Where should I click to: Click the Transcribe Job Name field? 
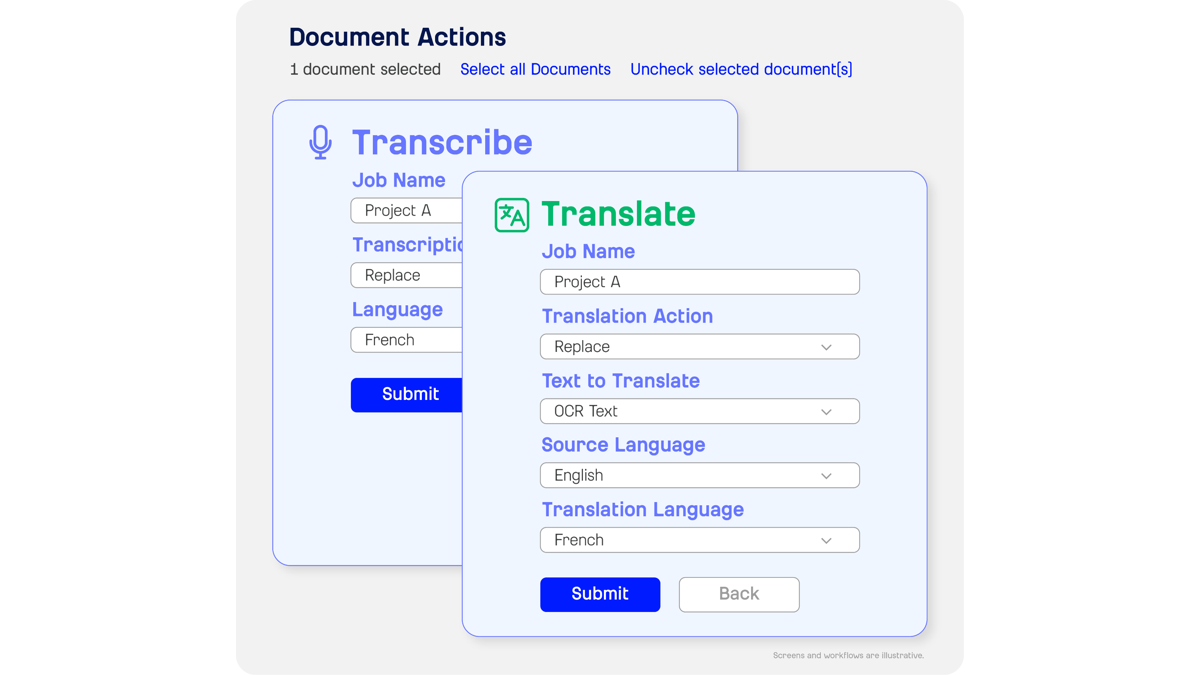(x=406, y=210)
